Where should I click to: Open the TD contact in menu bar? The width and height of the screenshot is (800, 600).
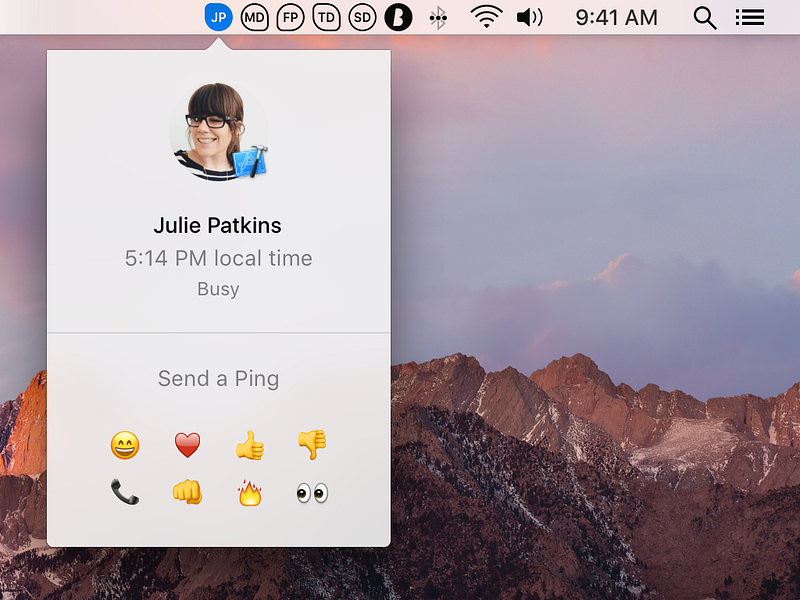326,18
